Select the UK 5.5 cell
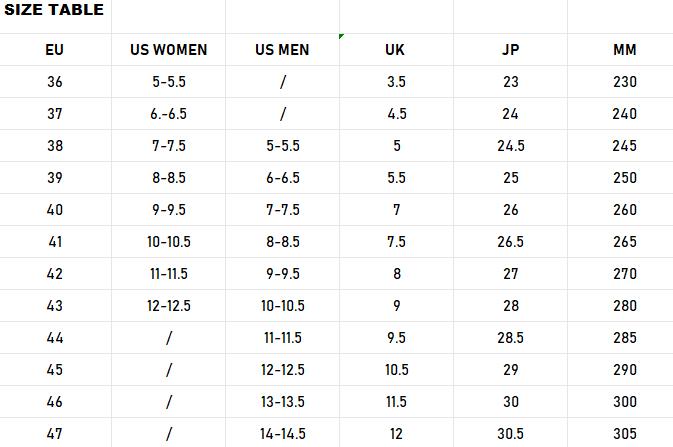The width and height of the screenshot is (673, 447). pyautogui.click(x=396, y=178)
